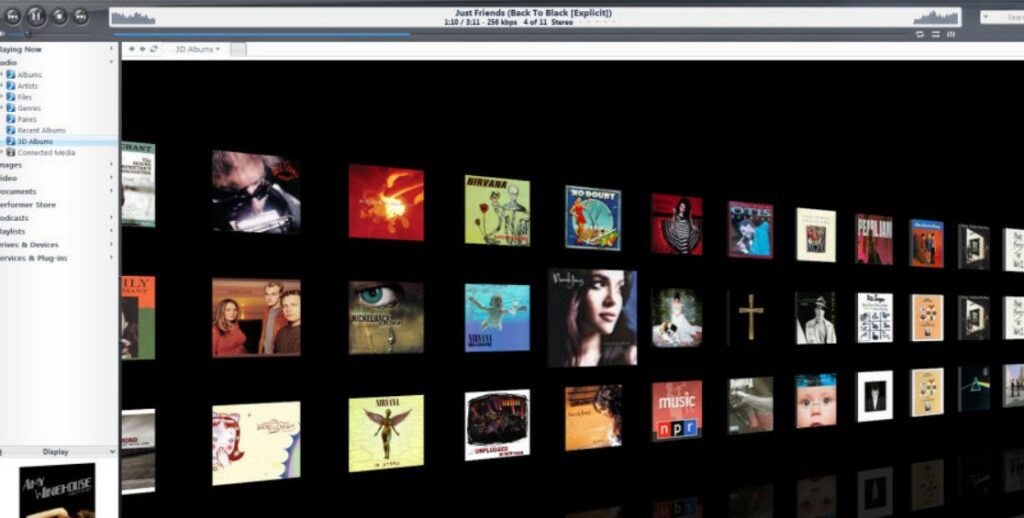Select the Pearl Jam album cover

(x=874, y=239)
